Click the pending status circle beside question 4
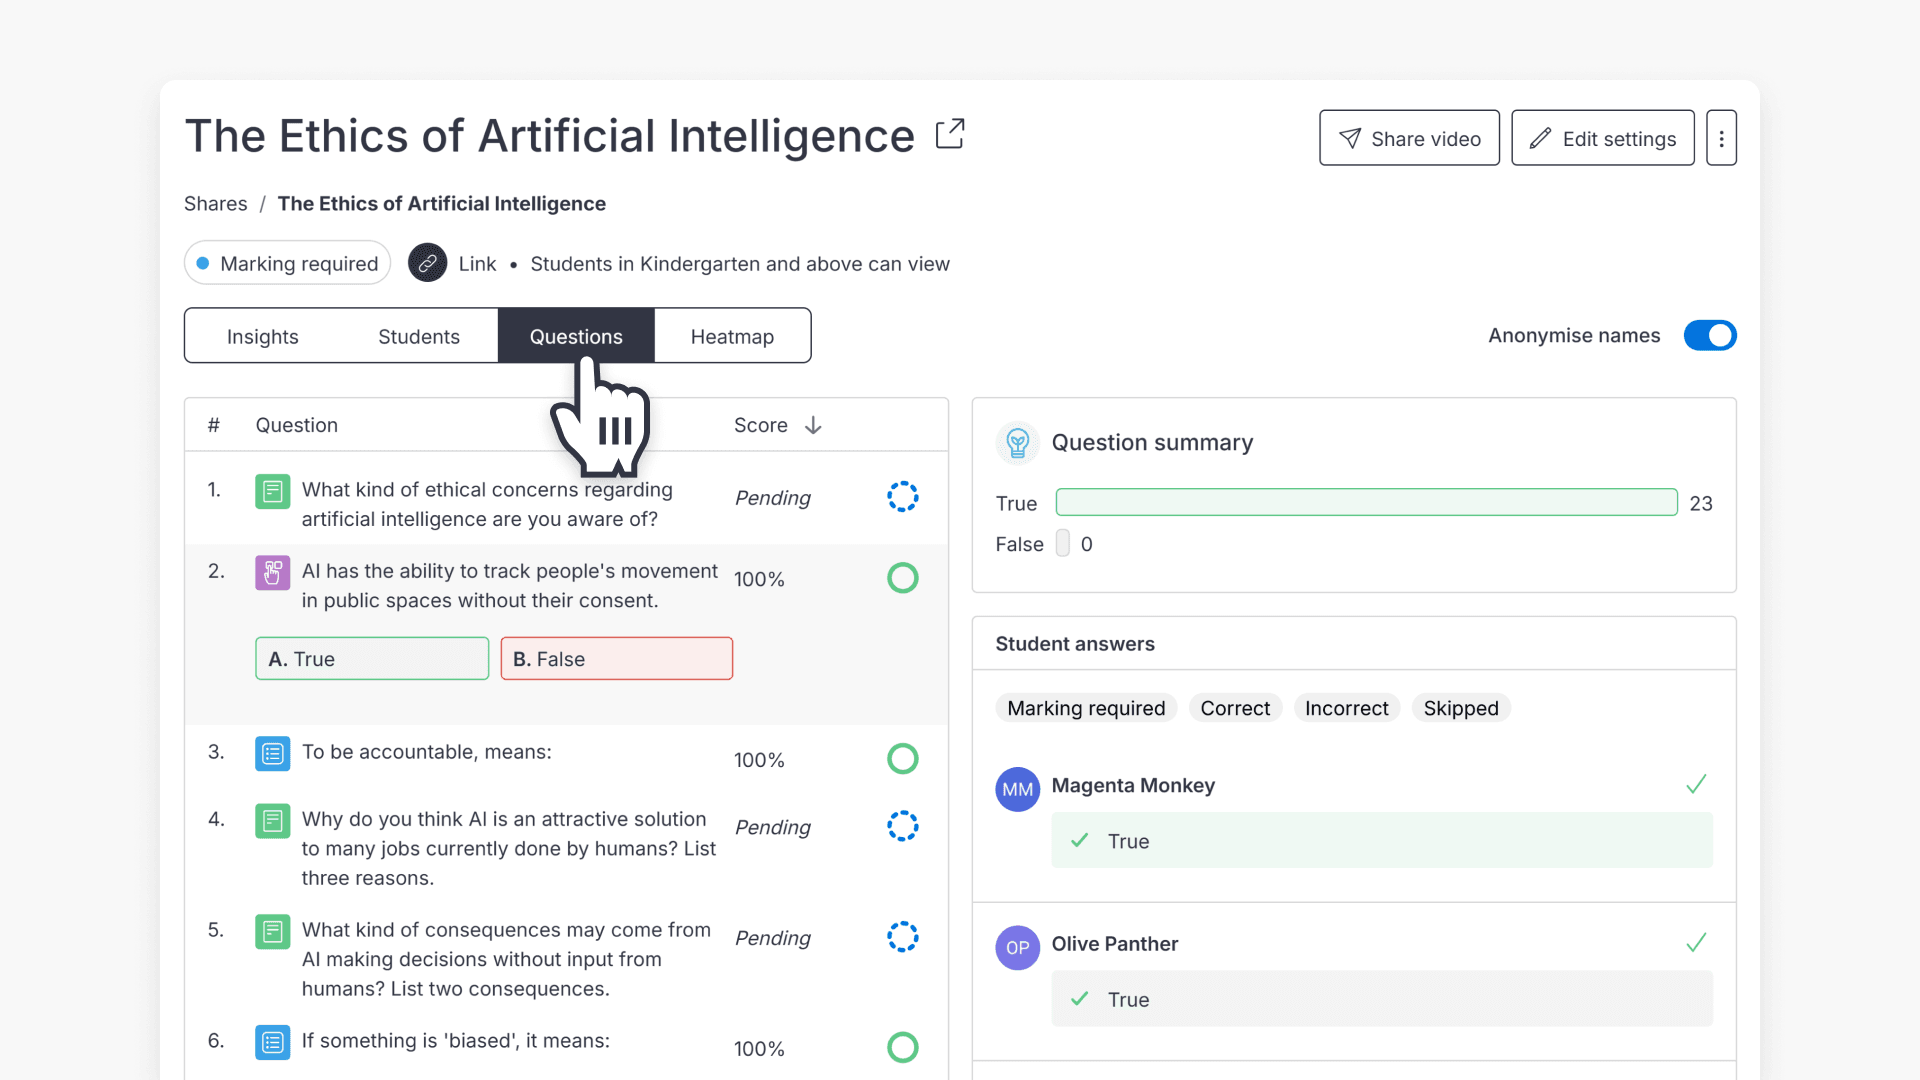Viewport: 1920px width, 1080px height. click(902, 826)
